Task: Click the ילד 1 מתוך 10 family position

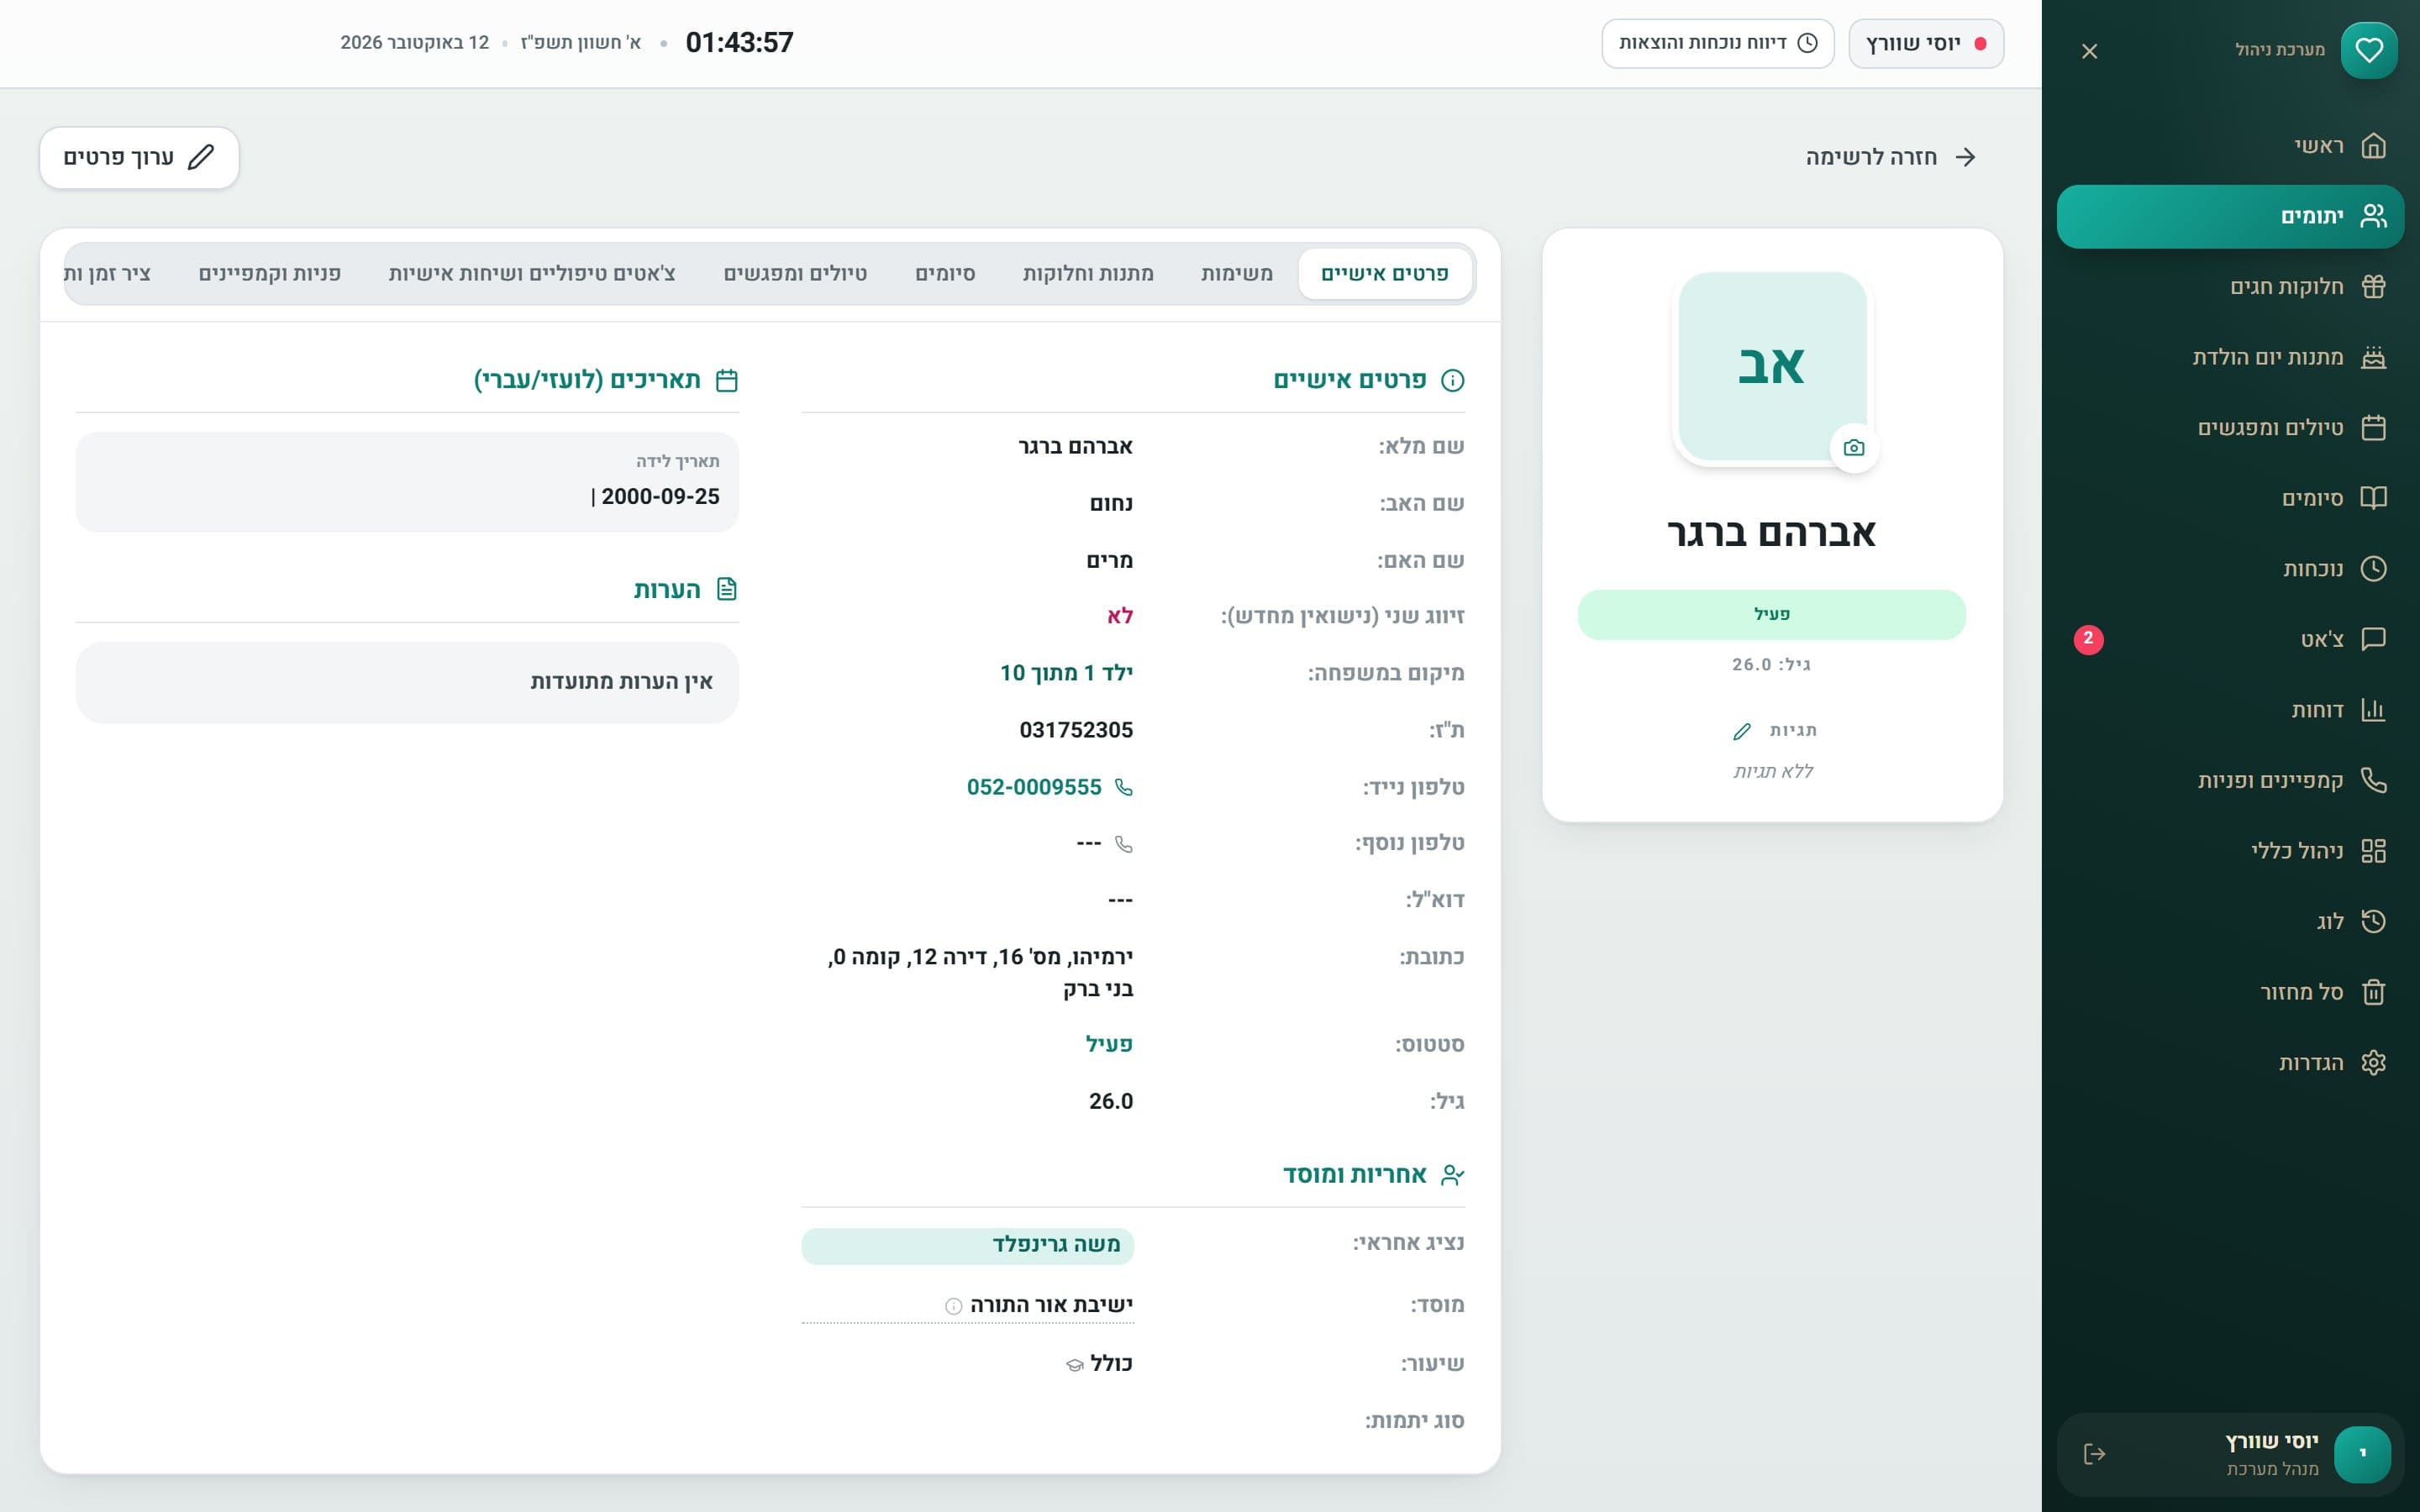Action: 1066,673
